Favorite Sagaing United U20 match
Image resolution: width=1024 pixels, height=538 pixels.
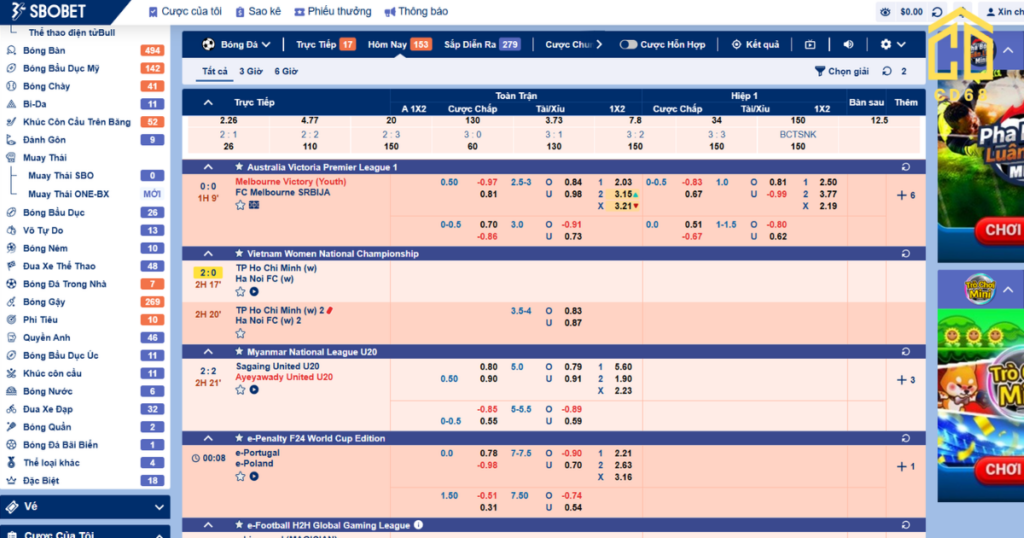tap(240, 390)
